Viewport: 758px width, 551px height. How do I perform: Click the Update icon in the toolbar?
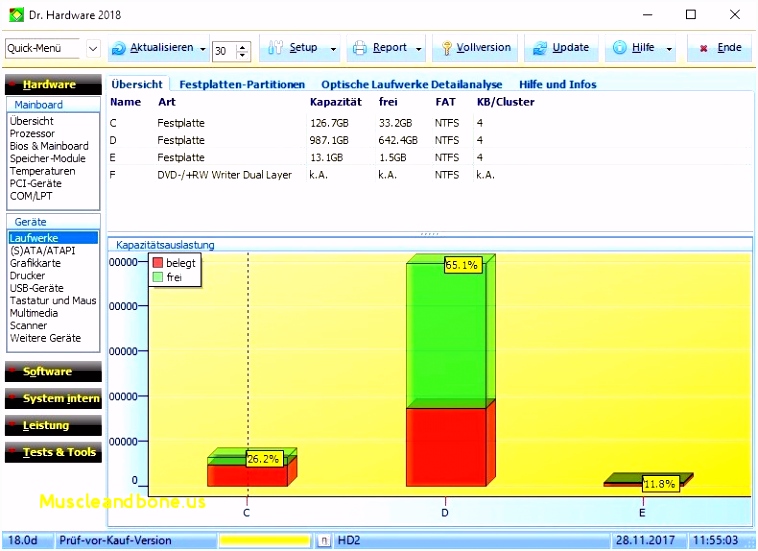click(539, 48)
